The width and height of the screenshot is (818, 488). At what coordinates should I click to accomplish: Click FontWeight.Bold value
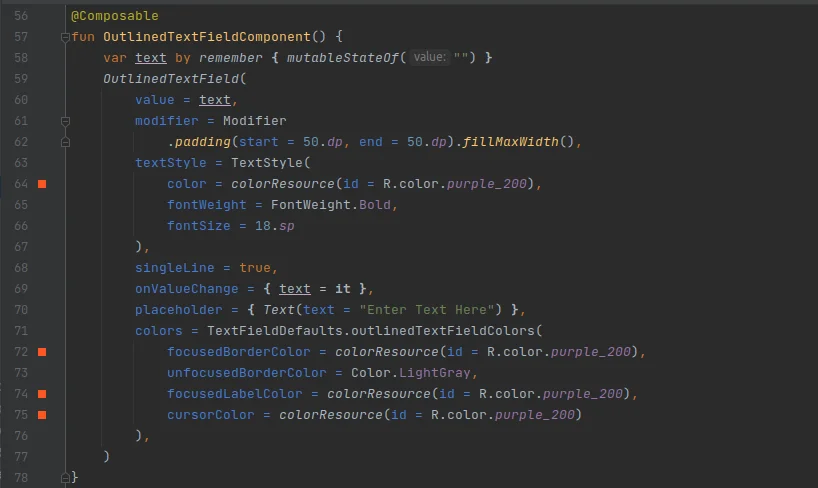330,205
